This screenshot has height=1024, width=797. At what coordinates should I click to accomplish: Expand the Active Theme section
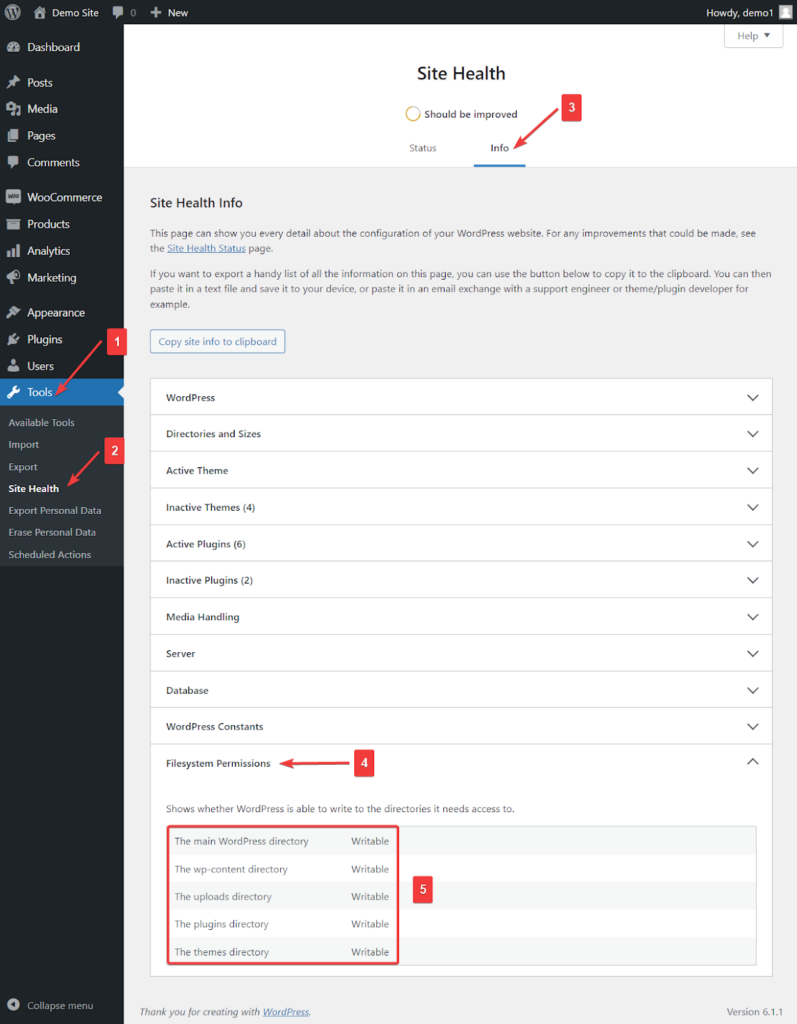[x=461, y=470]
